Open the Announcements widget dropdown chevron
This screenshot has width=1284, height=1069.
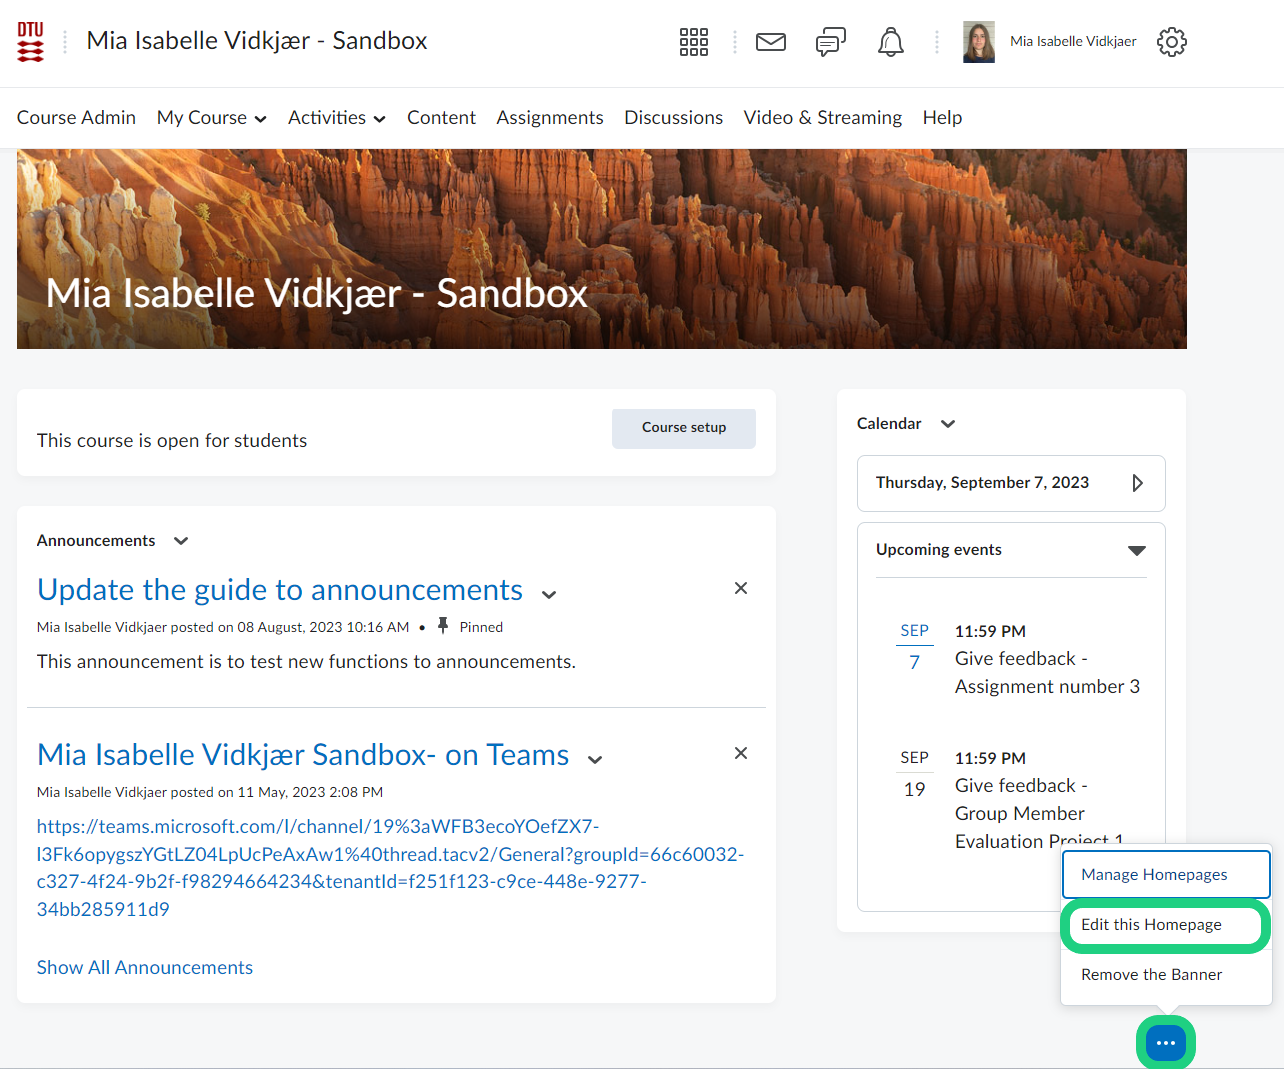click(x=181, y=541)
